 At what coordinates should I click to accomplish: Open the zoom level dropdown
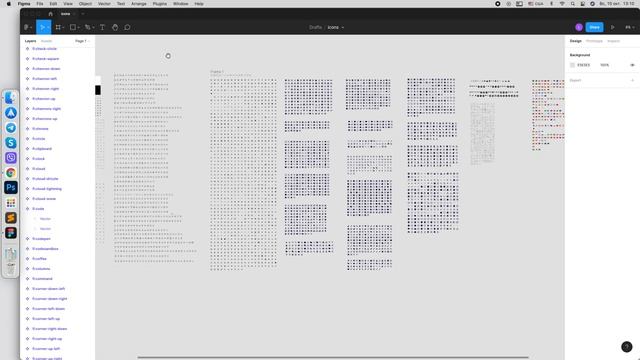point(629,27)
